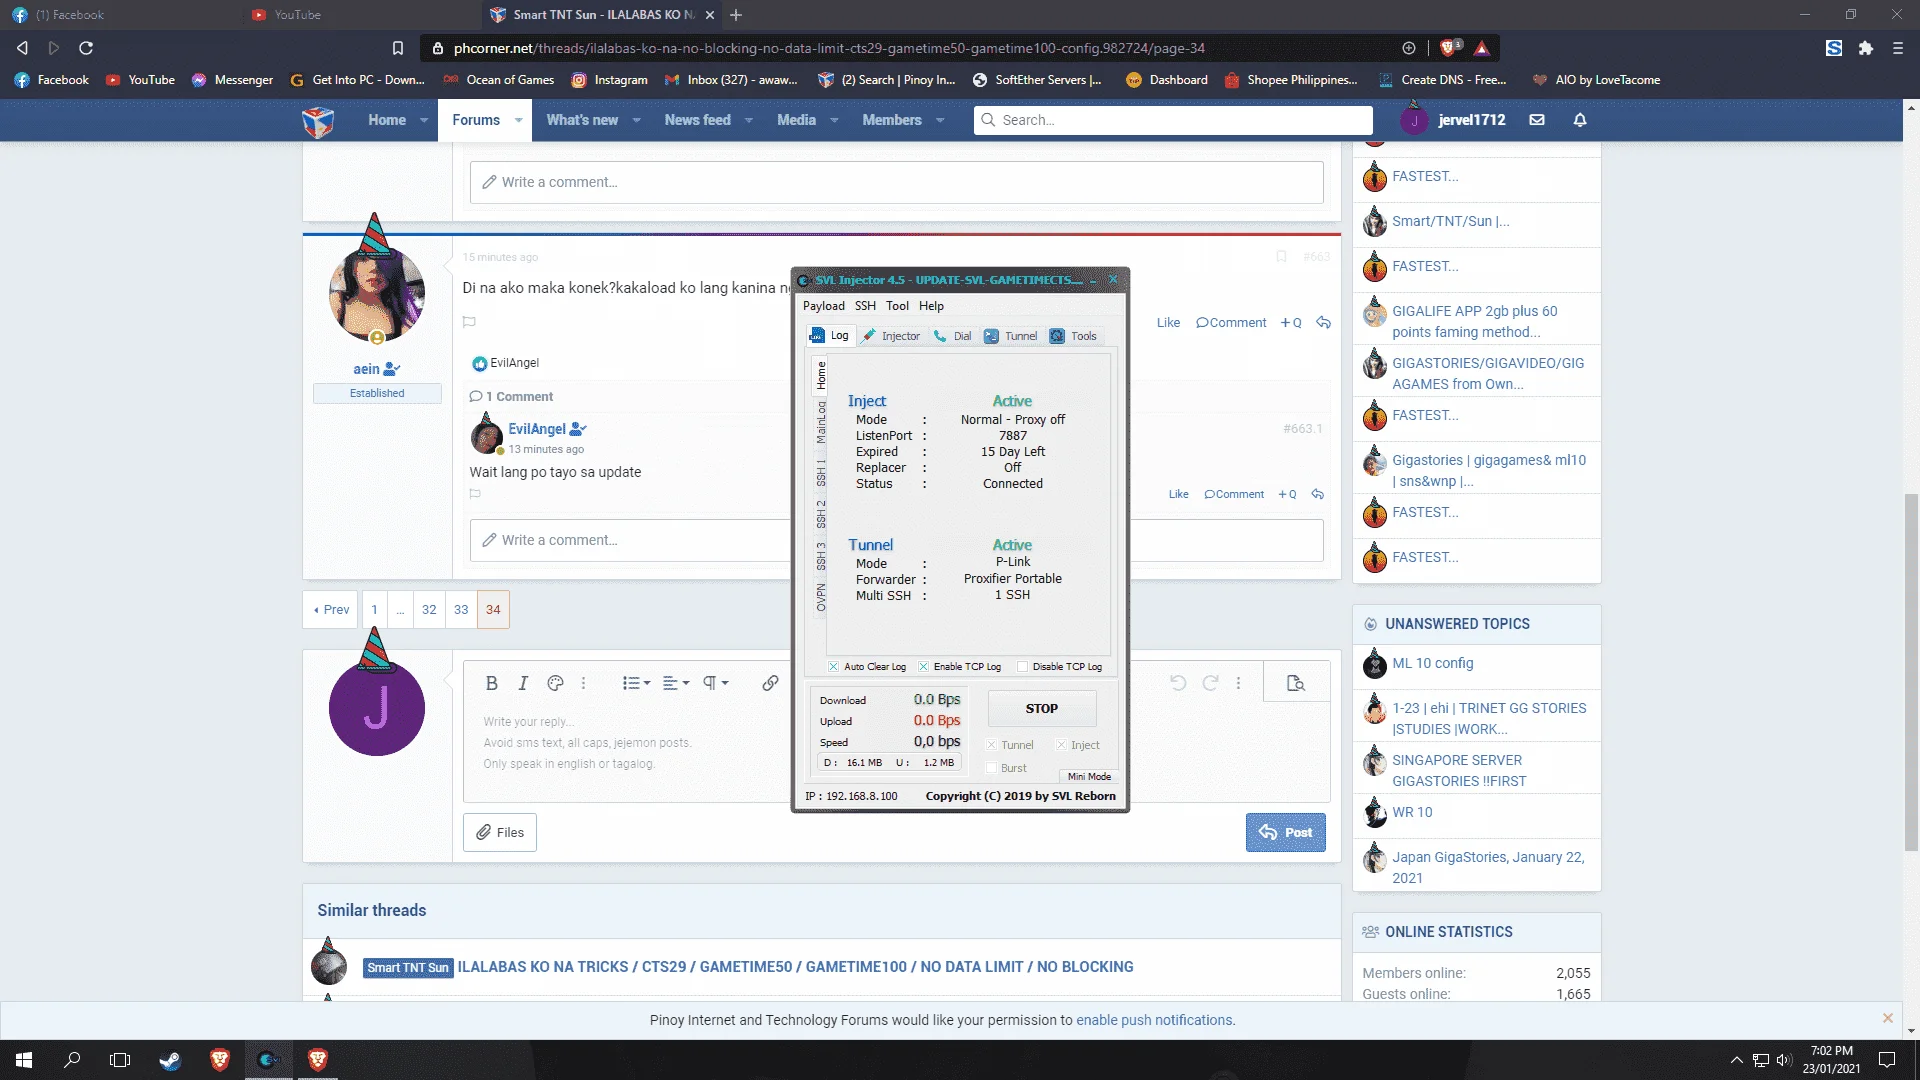Click the STOP button in SVL Injector
The height and width of the screenshot is (1080, 1920).
pos(1041,708)
